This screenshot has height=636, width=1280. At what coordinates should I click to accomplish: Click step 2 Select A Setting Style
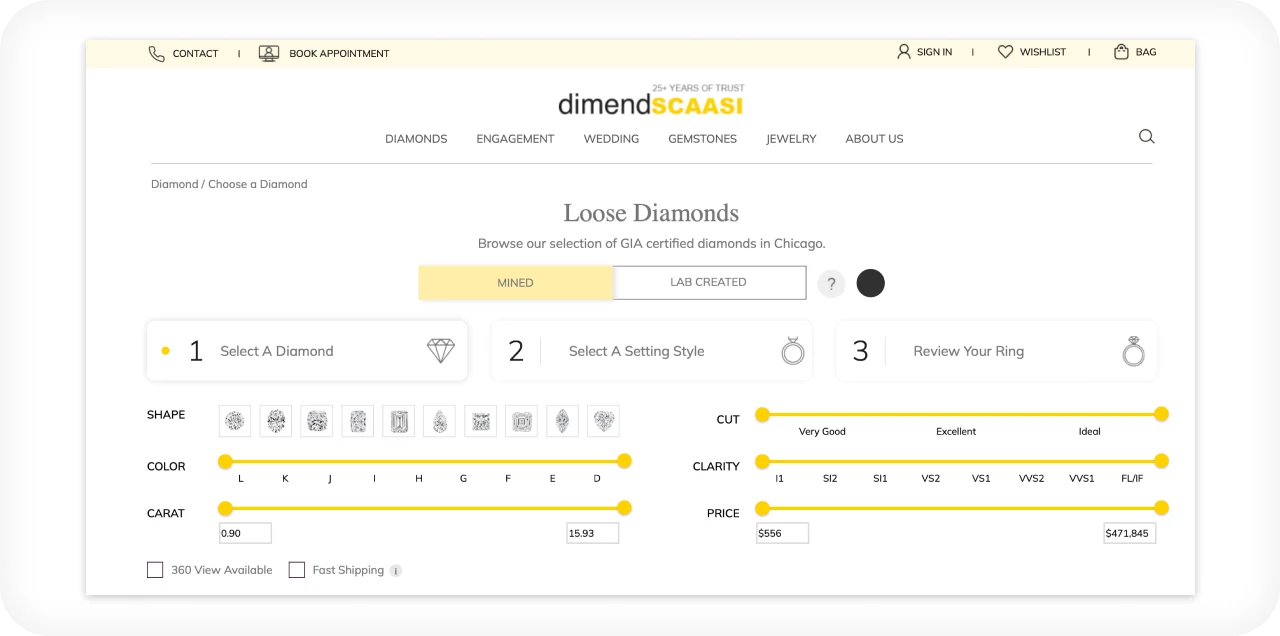[x=652, y=351]
